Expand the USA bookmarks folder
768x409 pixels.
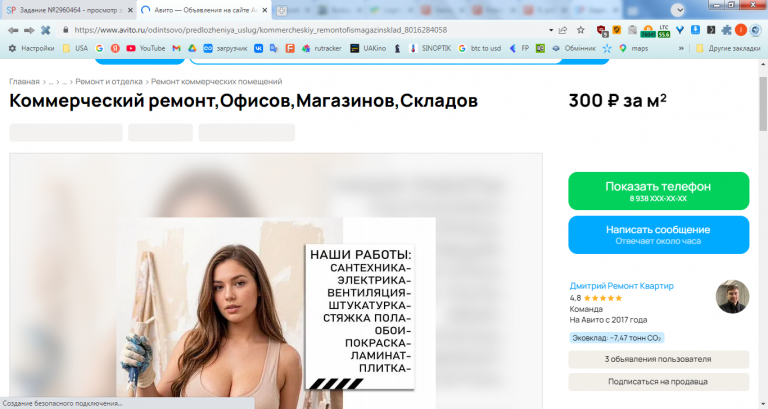pyautogui.click(x=75, y=48)
